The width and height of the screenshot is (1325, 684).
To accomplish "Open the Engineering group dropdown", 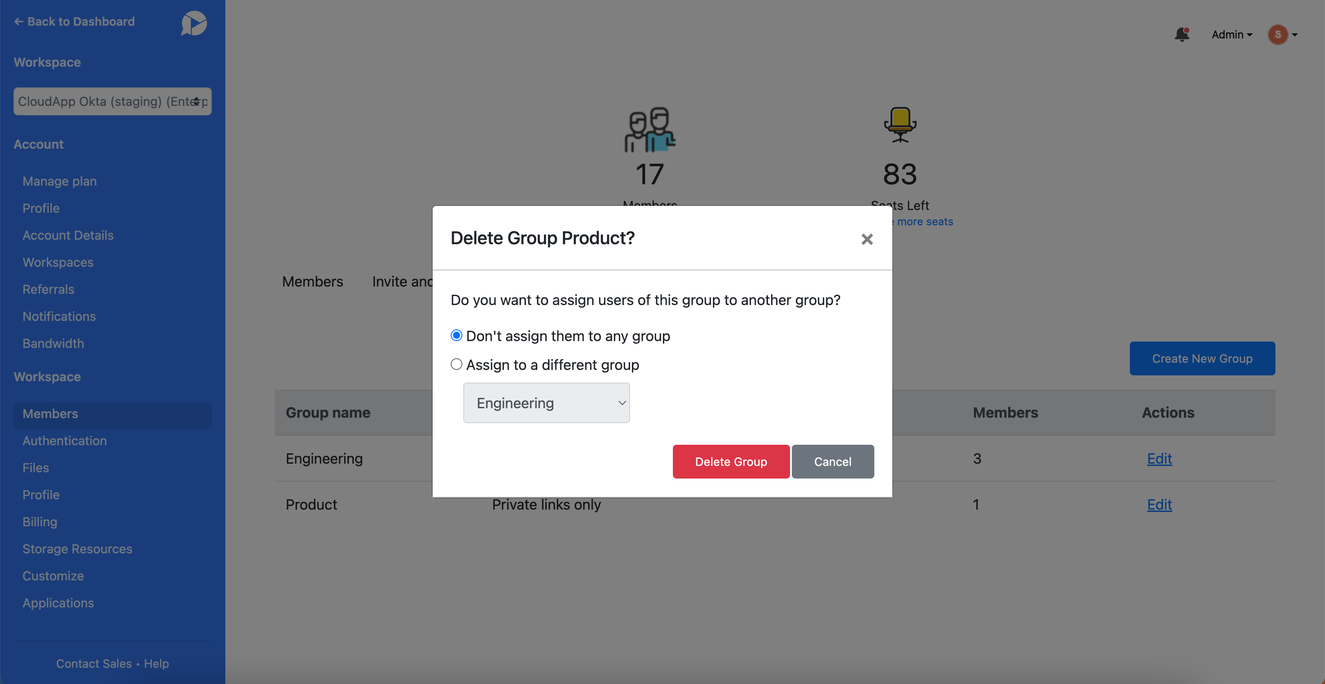I will pos(546,403).
